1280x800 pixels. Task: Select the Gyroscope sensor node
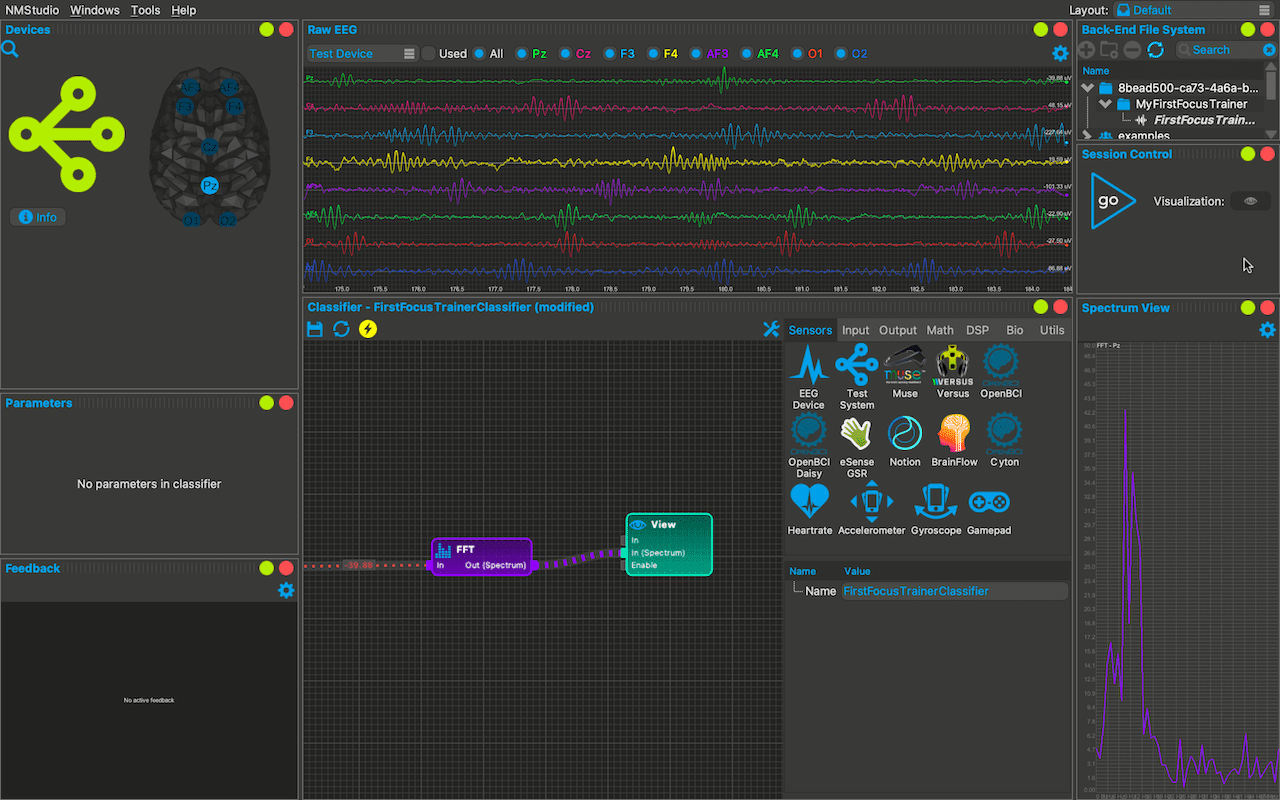(x=936, y=509)
